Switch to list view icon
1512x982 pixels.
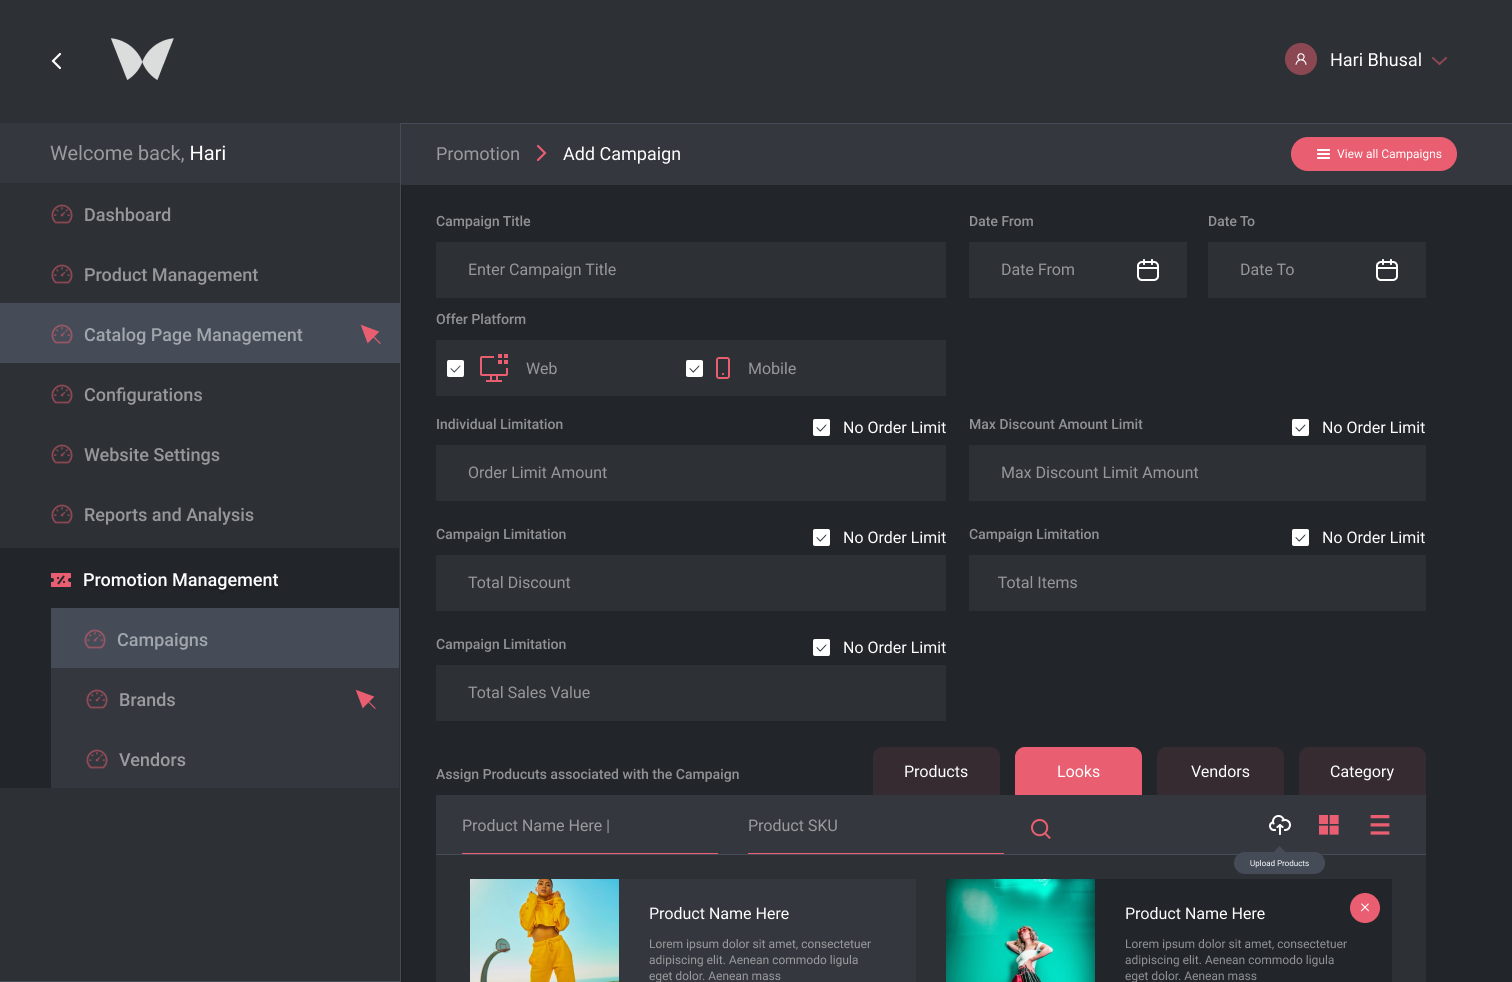tap(1379, 825)
